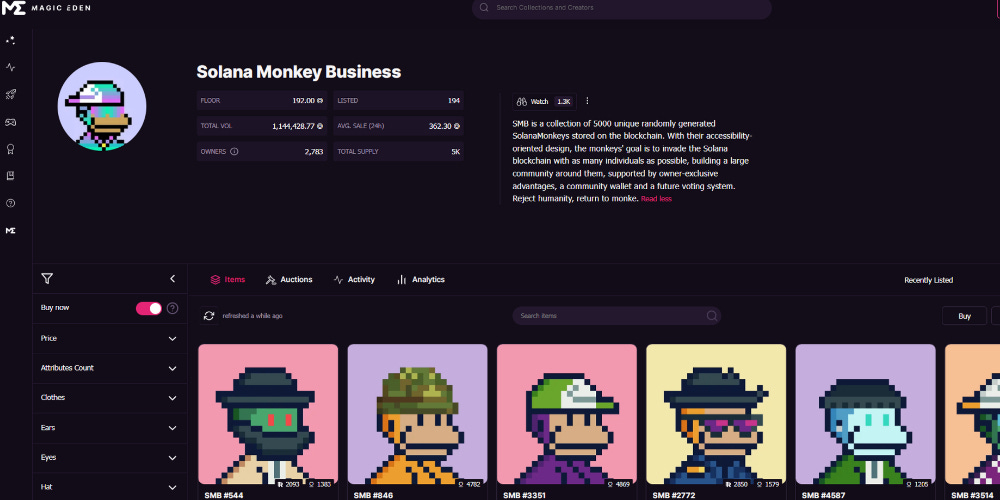
Task: Expand the Eyes filter
Action: click(x=110, y=458)
